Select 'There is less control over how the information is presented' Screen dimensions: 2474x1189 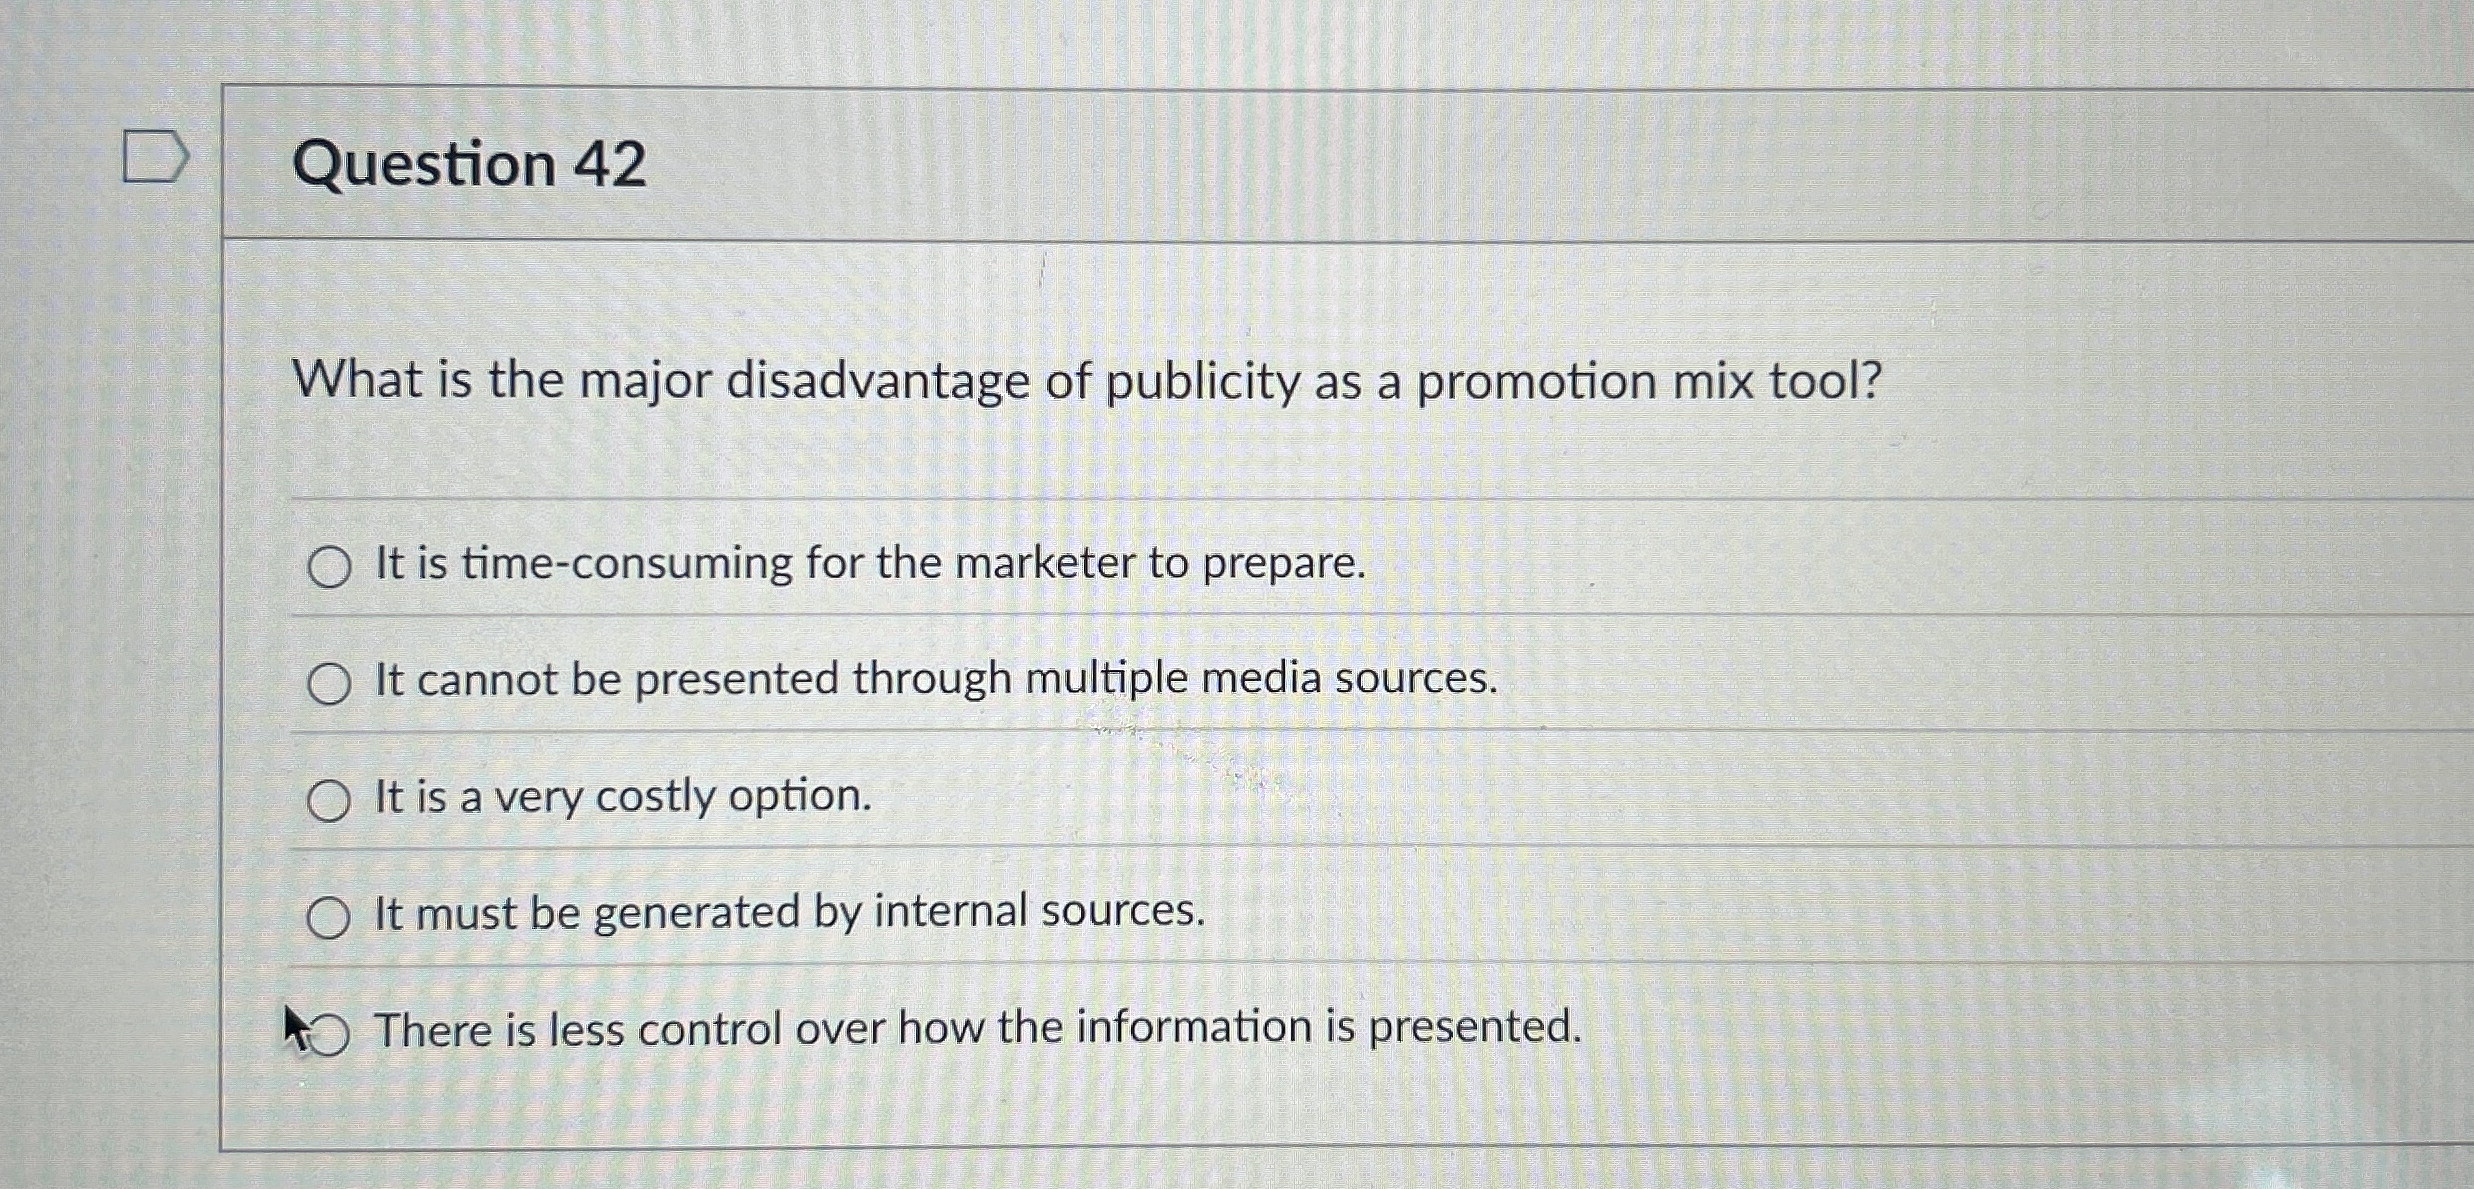click(330, 1030)
